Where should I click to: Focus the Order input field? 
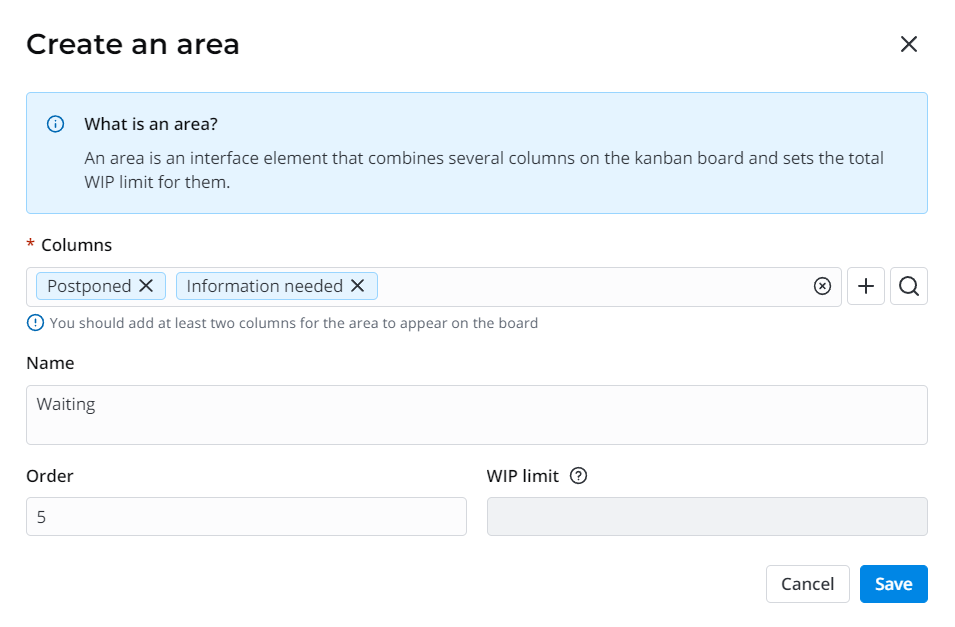coord(246,516)
